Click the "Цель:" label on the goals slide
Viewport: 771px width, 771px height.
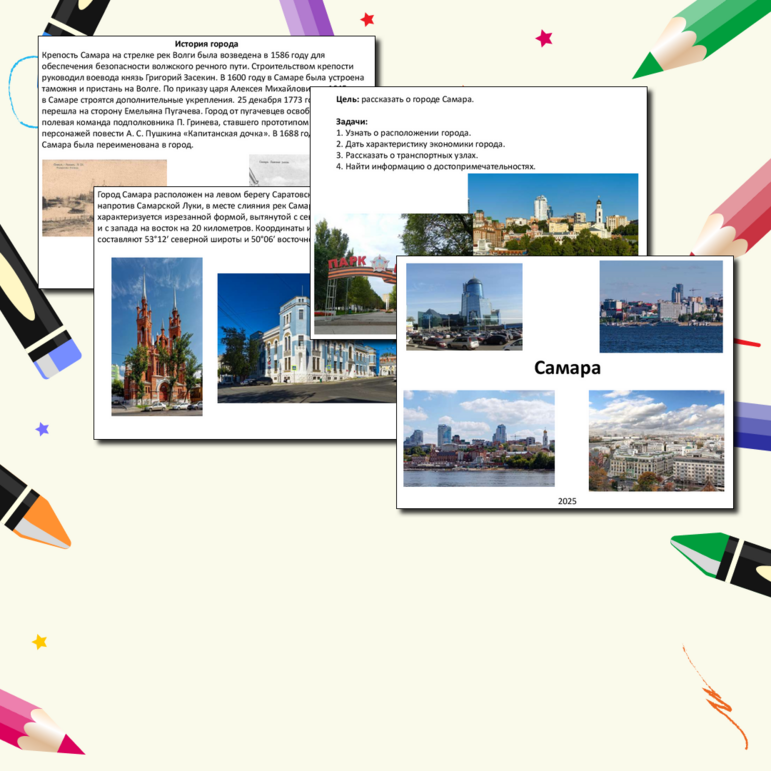pos(347,100)
